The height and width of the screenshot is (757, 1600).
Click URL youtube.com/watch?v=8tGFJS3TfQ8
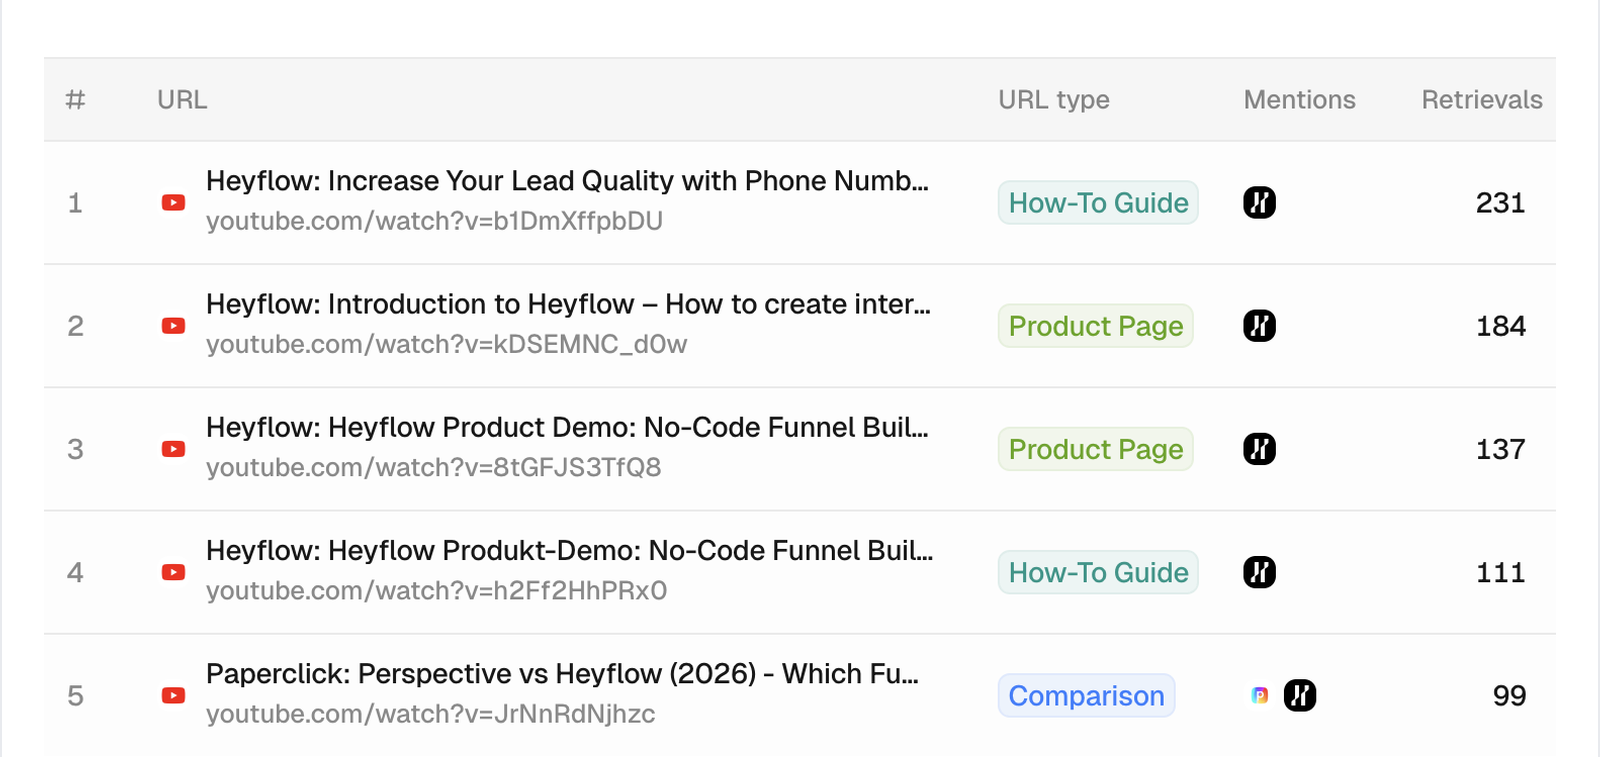click(x=433, y=467)
